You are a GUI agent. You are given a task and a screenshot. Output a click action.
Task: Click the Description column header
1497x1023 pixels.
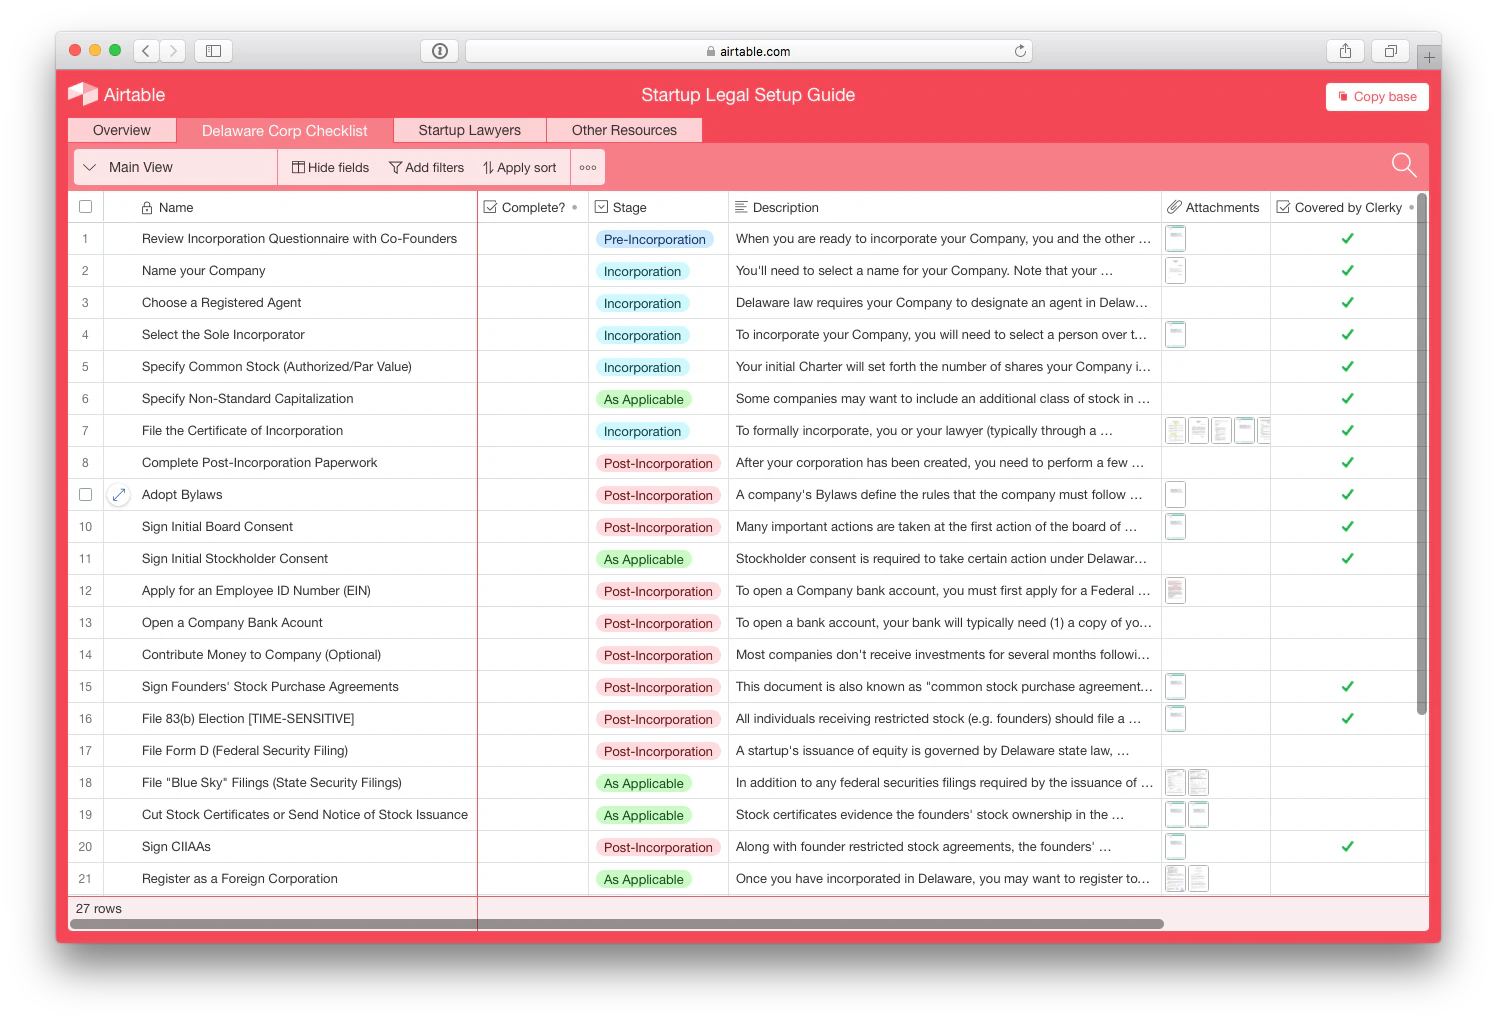click(944, 207)
